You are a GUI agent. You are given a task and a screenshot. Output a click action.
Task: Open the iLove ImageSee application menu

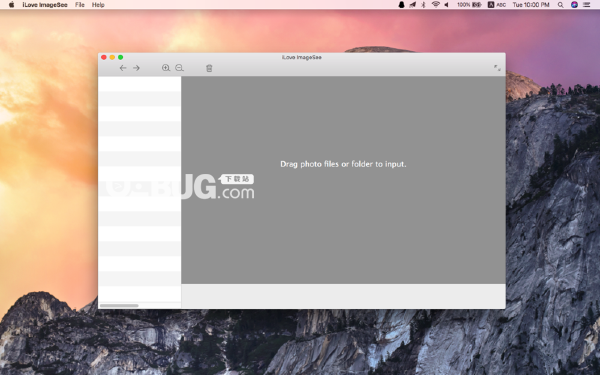(x=45, y=5)
